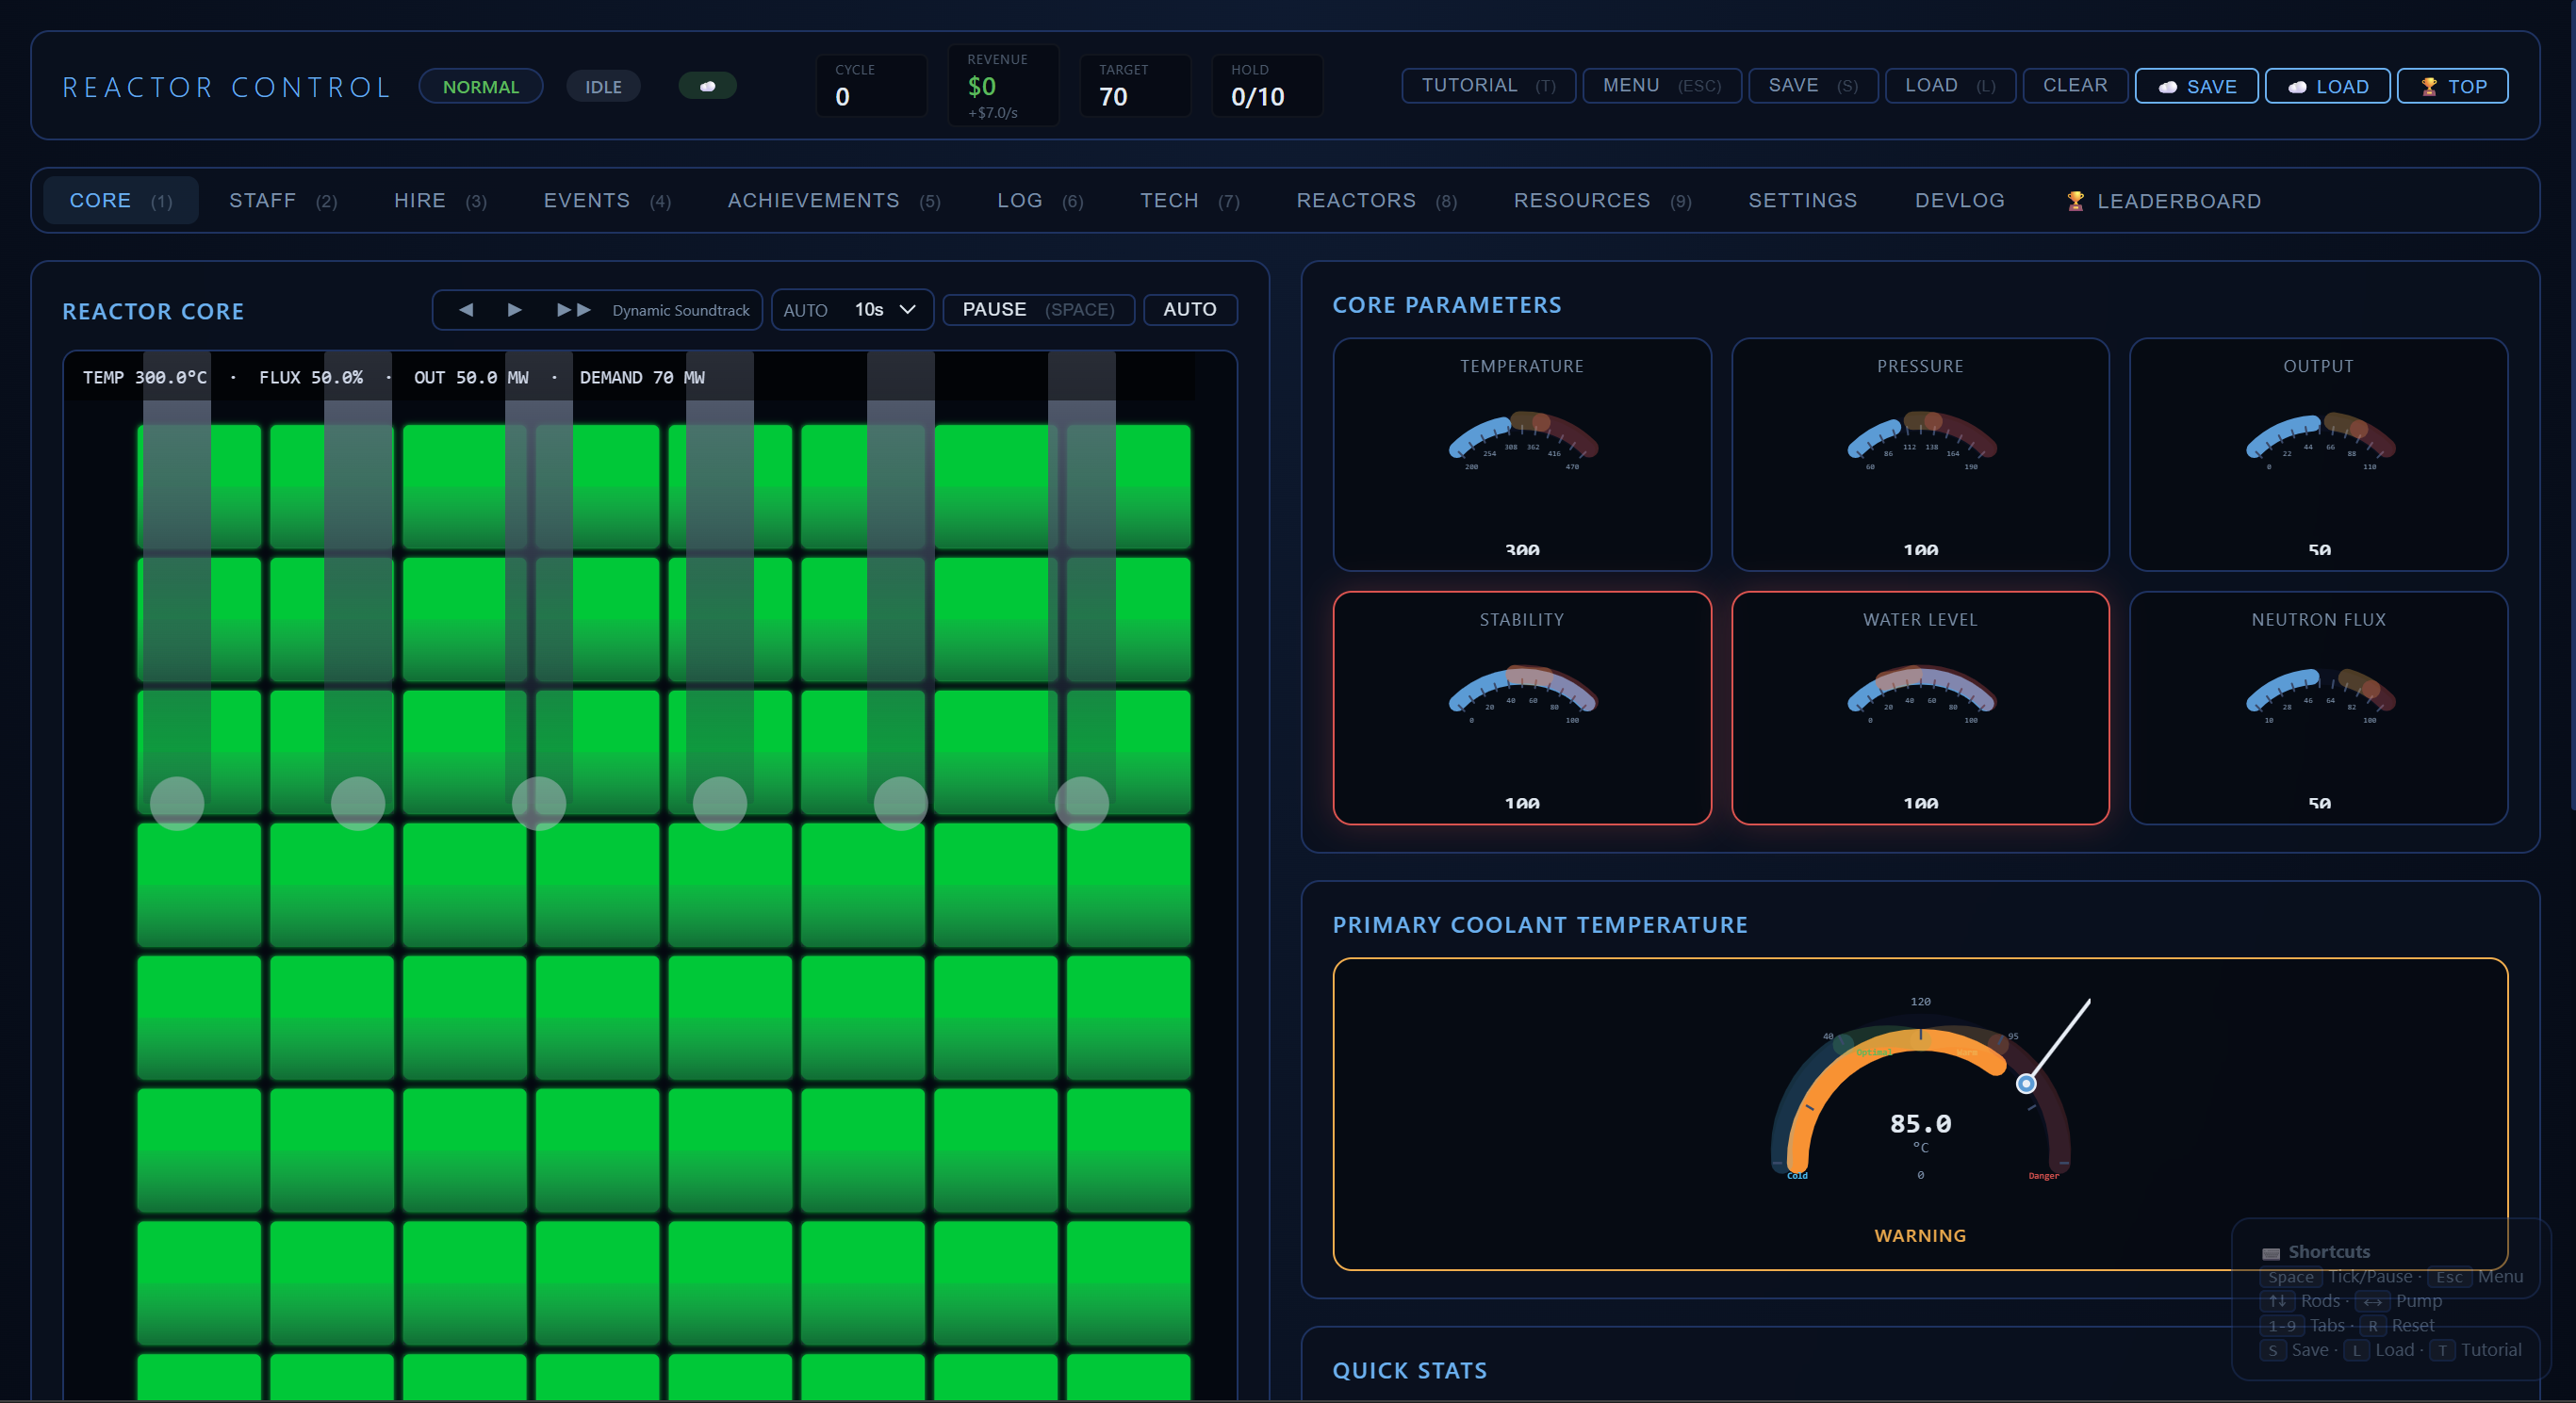Click the OUT 50.0 MW readout
The image size is (2576, 1403).
471,377
